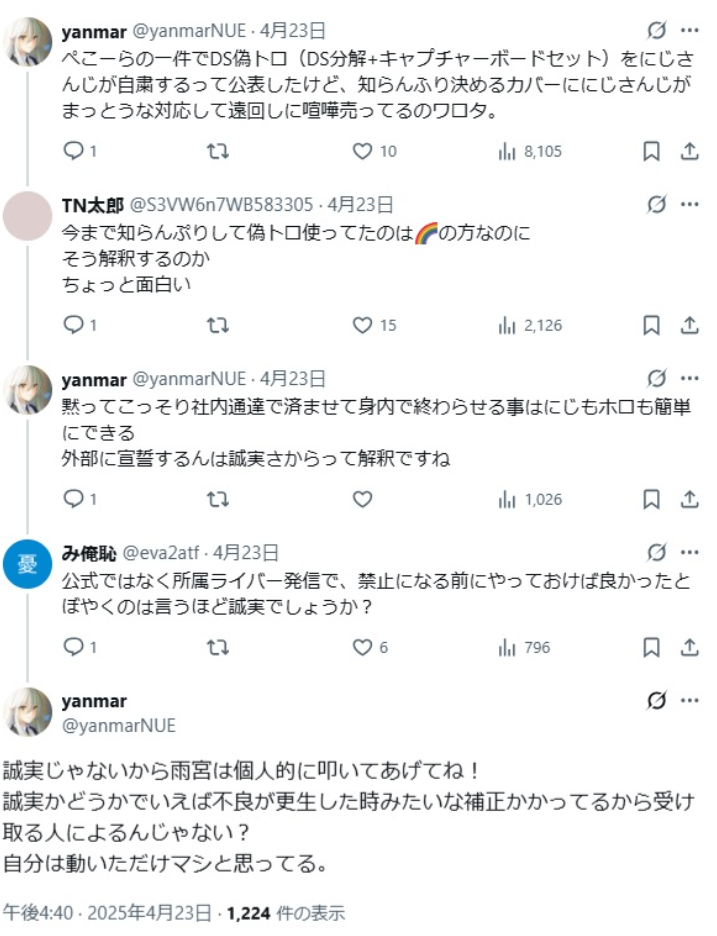Open Grok icon on the main bottom post
The height and width of the screenshot is (936, 717).
(x=657, y=701)
